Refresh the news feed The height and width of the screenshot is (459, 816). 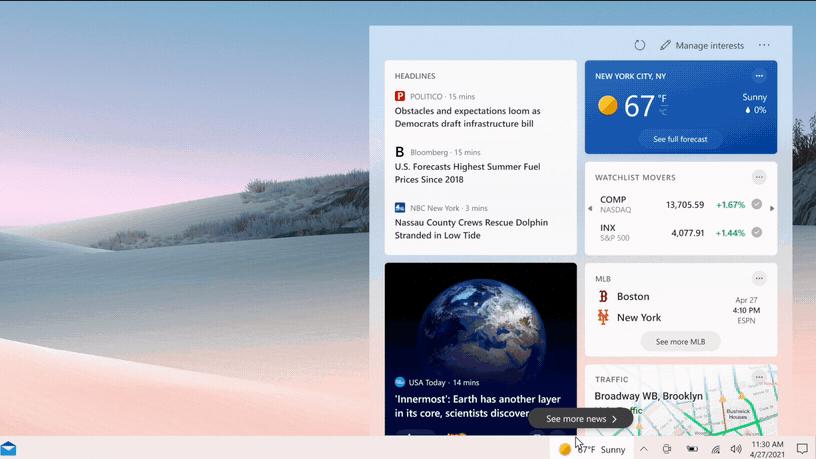click(x=640, y=45)
